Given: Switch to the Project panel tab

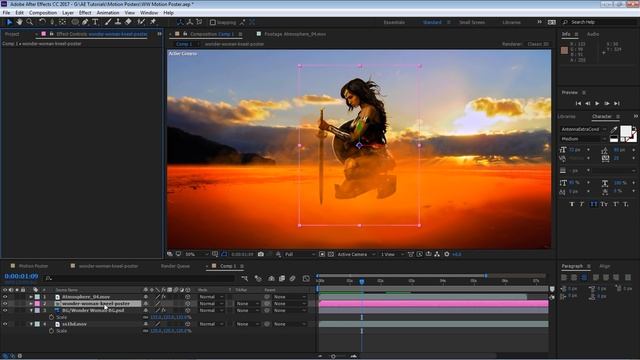Looking at the screenshot, I should point(12,34).
